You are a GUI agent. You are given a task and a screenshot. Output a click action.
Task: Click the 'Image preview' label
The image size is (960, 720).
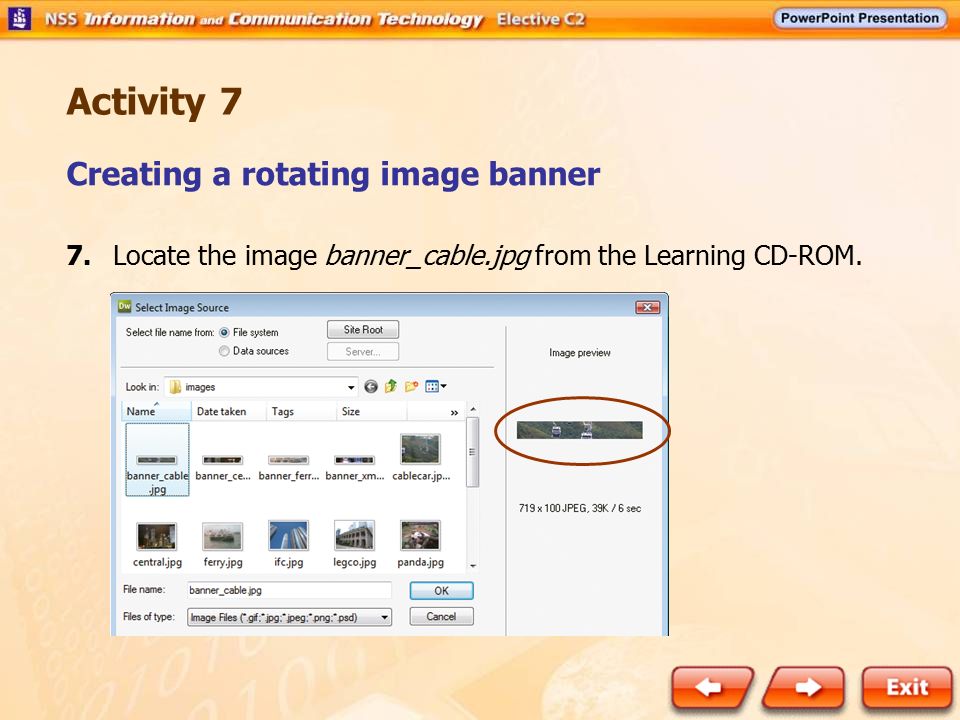tap(579, 353)
